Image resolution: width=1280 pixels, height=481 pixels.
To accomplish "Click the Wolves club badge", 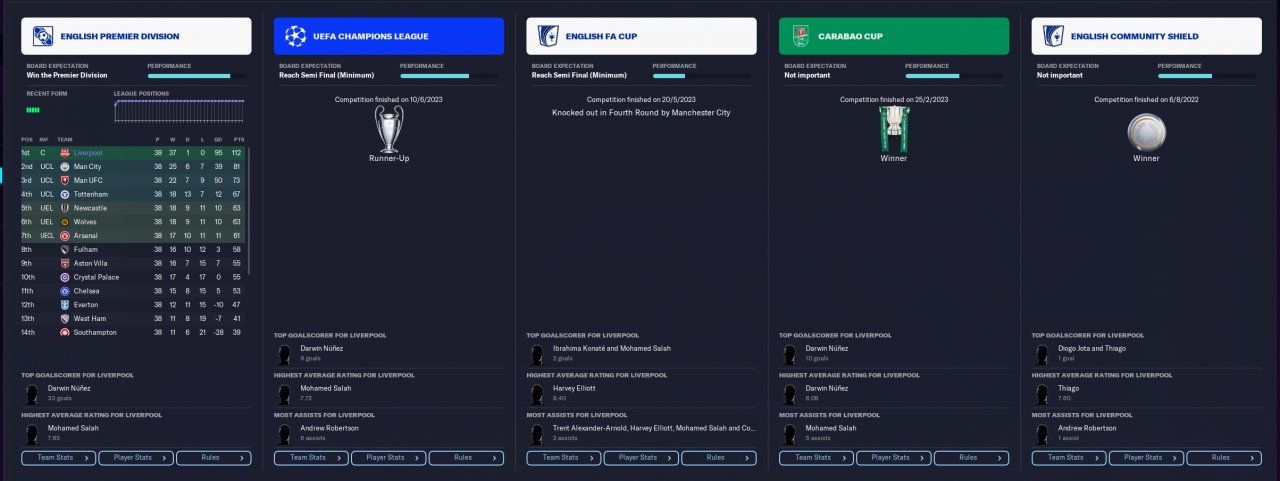I will [x=65, y=221].
